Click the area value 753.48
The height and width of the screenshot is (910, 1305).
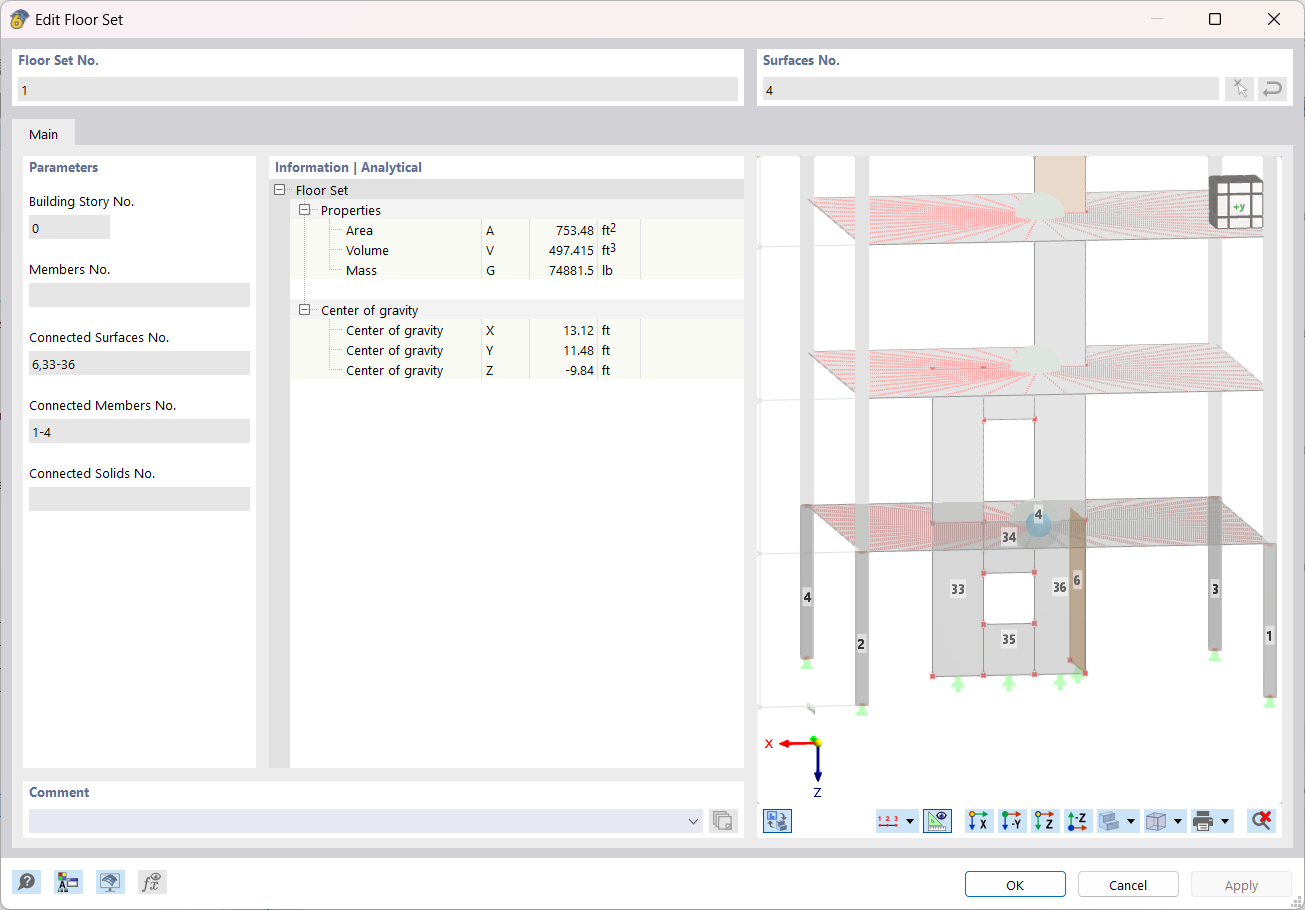coord(575,231)
